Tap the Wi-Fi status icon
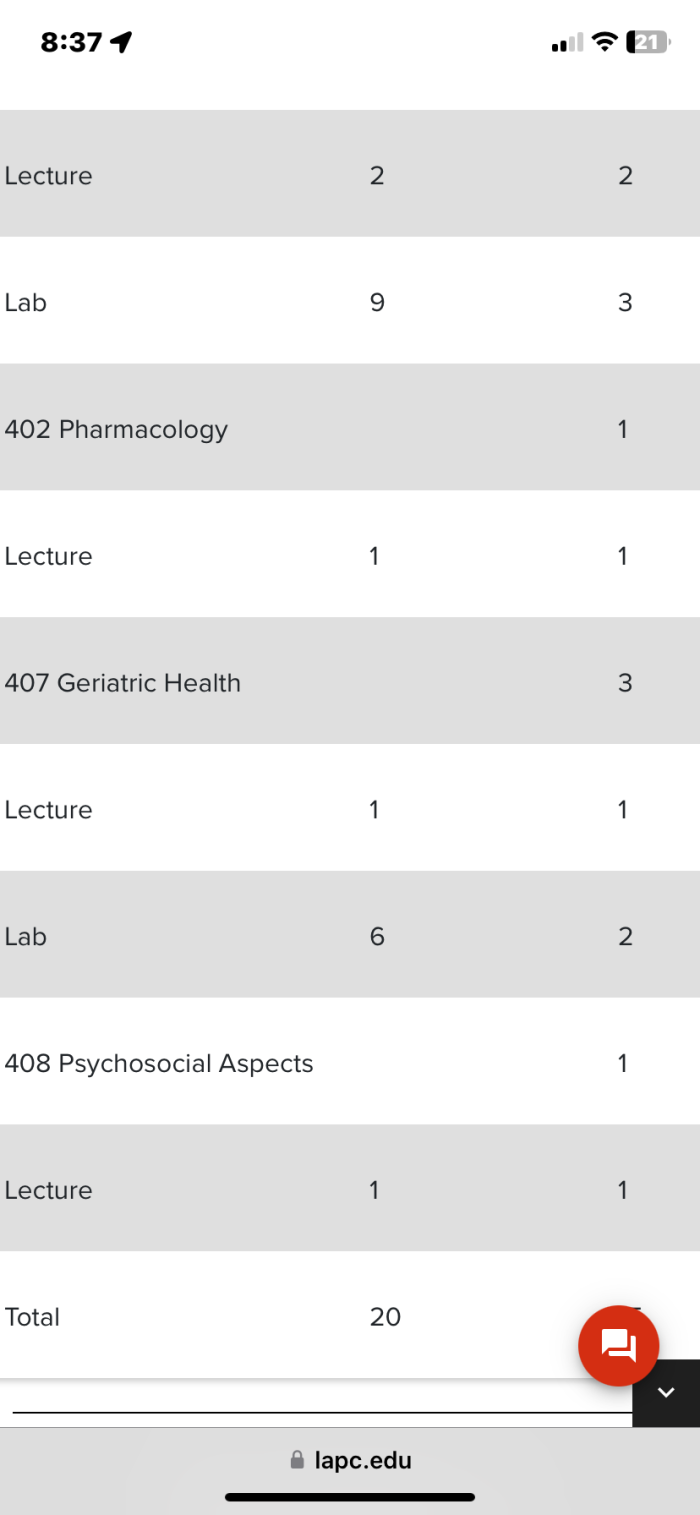Screen dimensions: 700x1515 pos(603,42)
